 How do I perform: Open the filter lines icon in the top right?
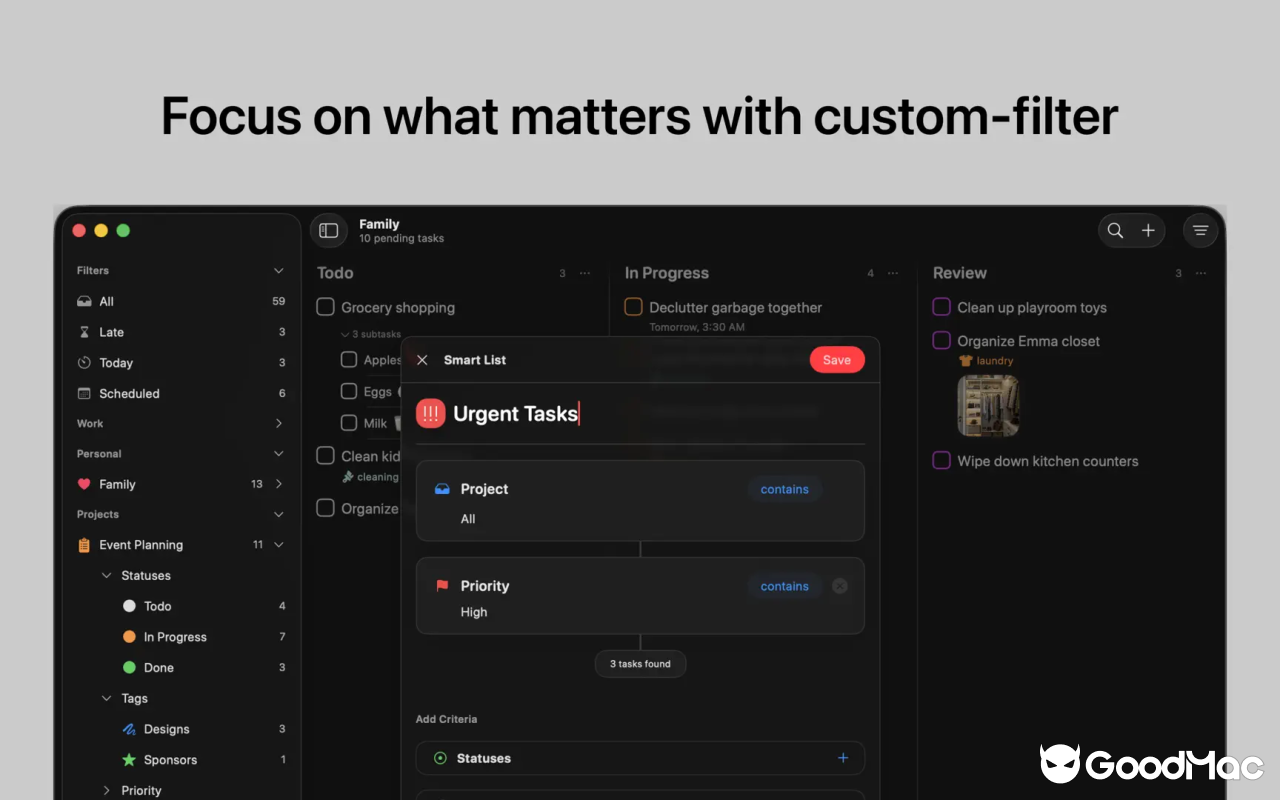pos(1200,231)
